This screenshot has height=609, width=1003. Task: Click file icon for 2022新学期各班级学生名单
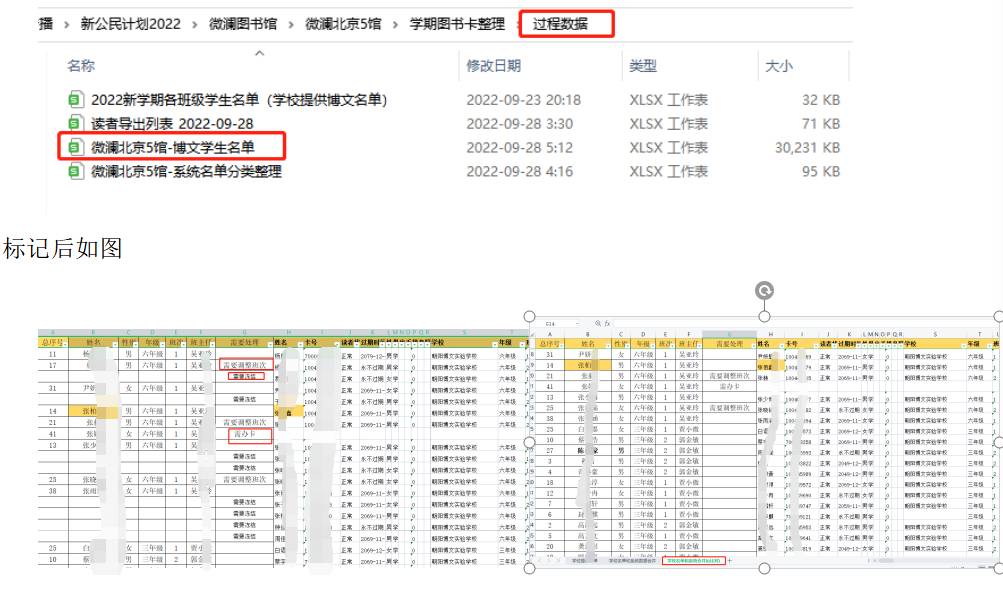click(x=75, y=100)
